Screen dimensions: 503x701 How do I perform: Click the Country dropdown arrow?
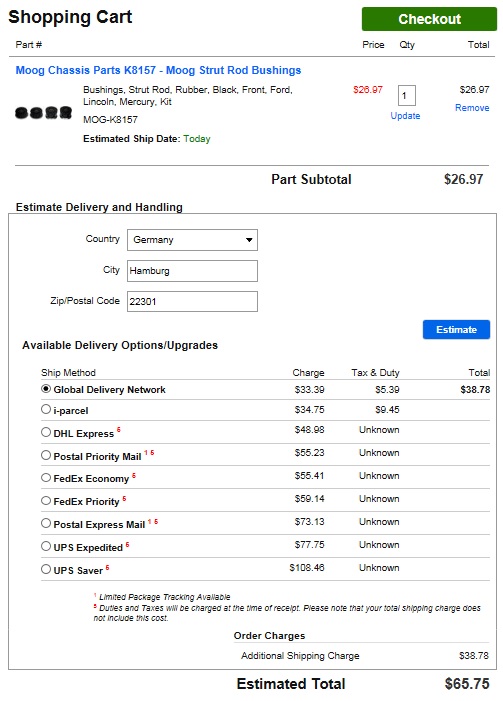coord(249,240)
